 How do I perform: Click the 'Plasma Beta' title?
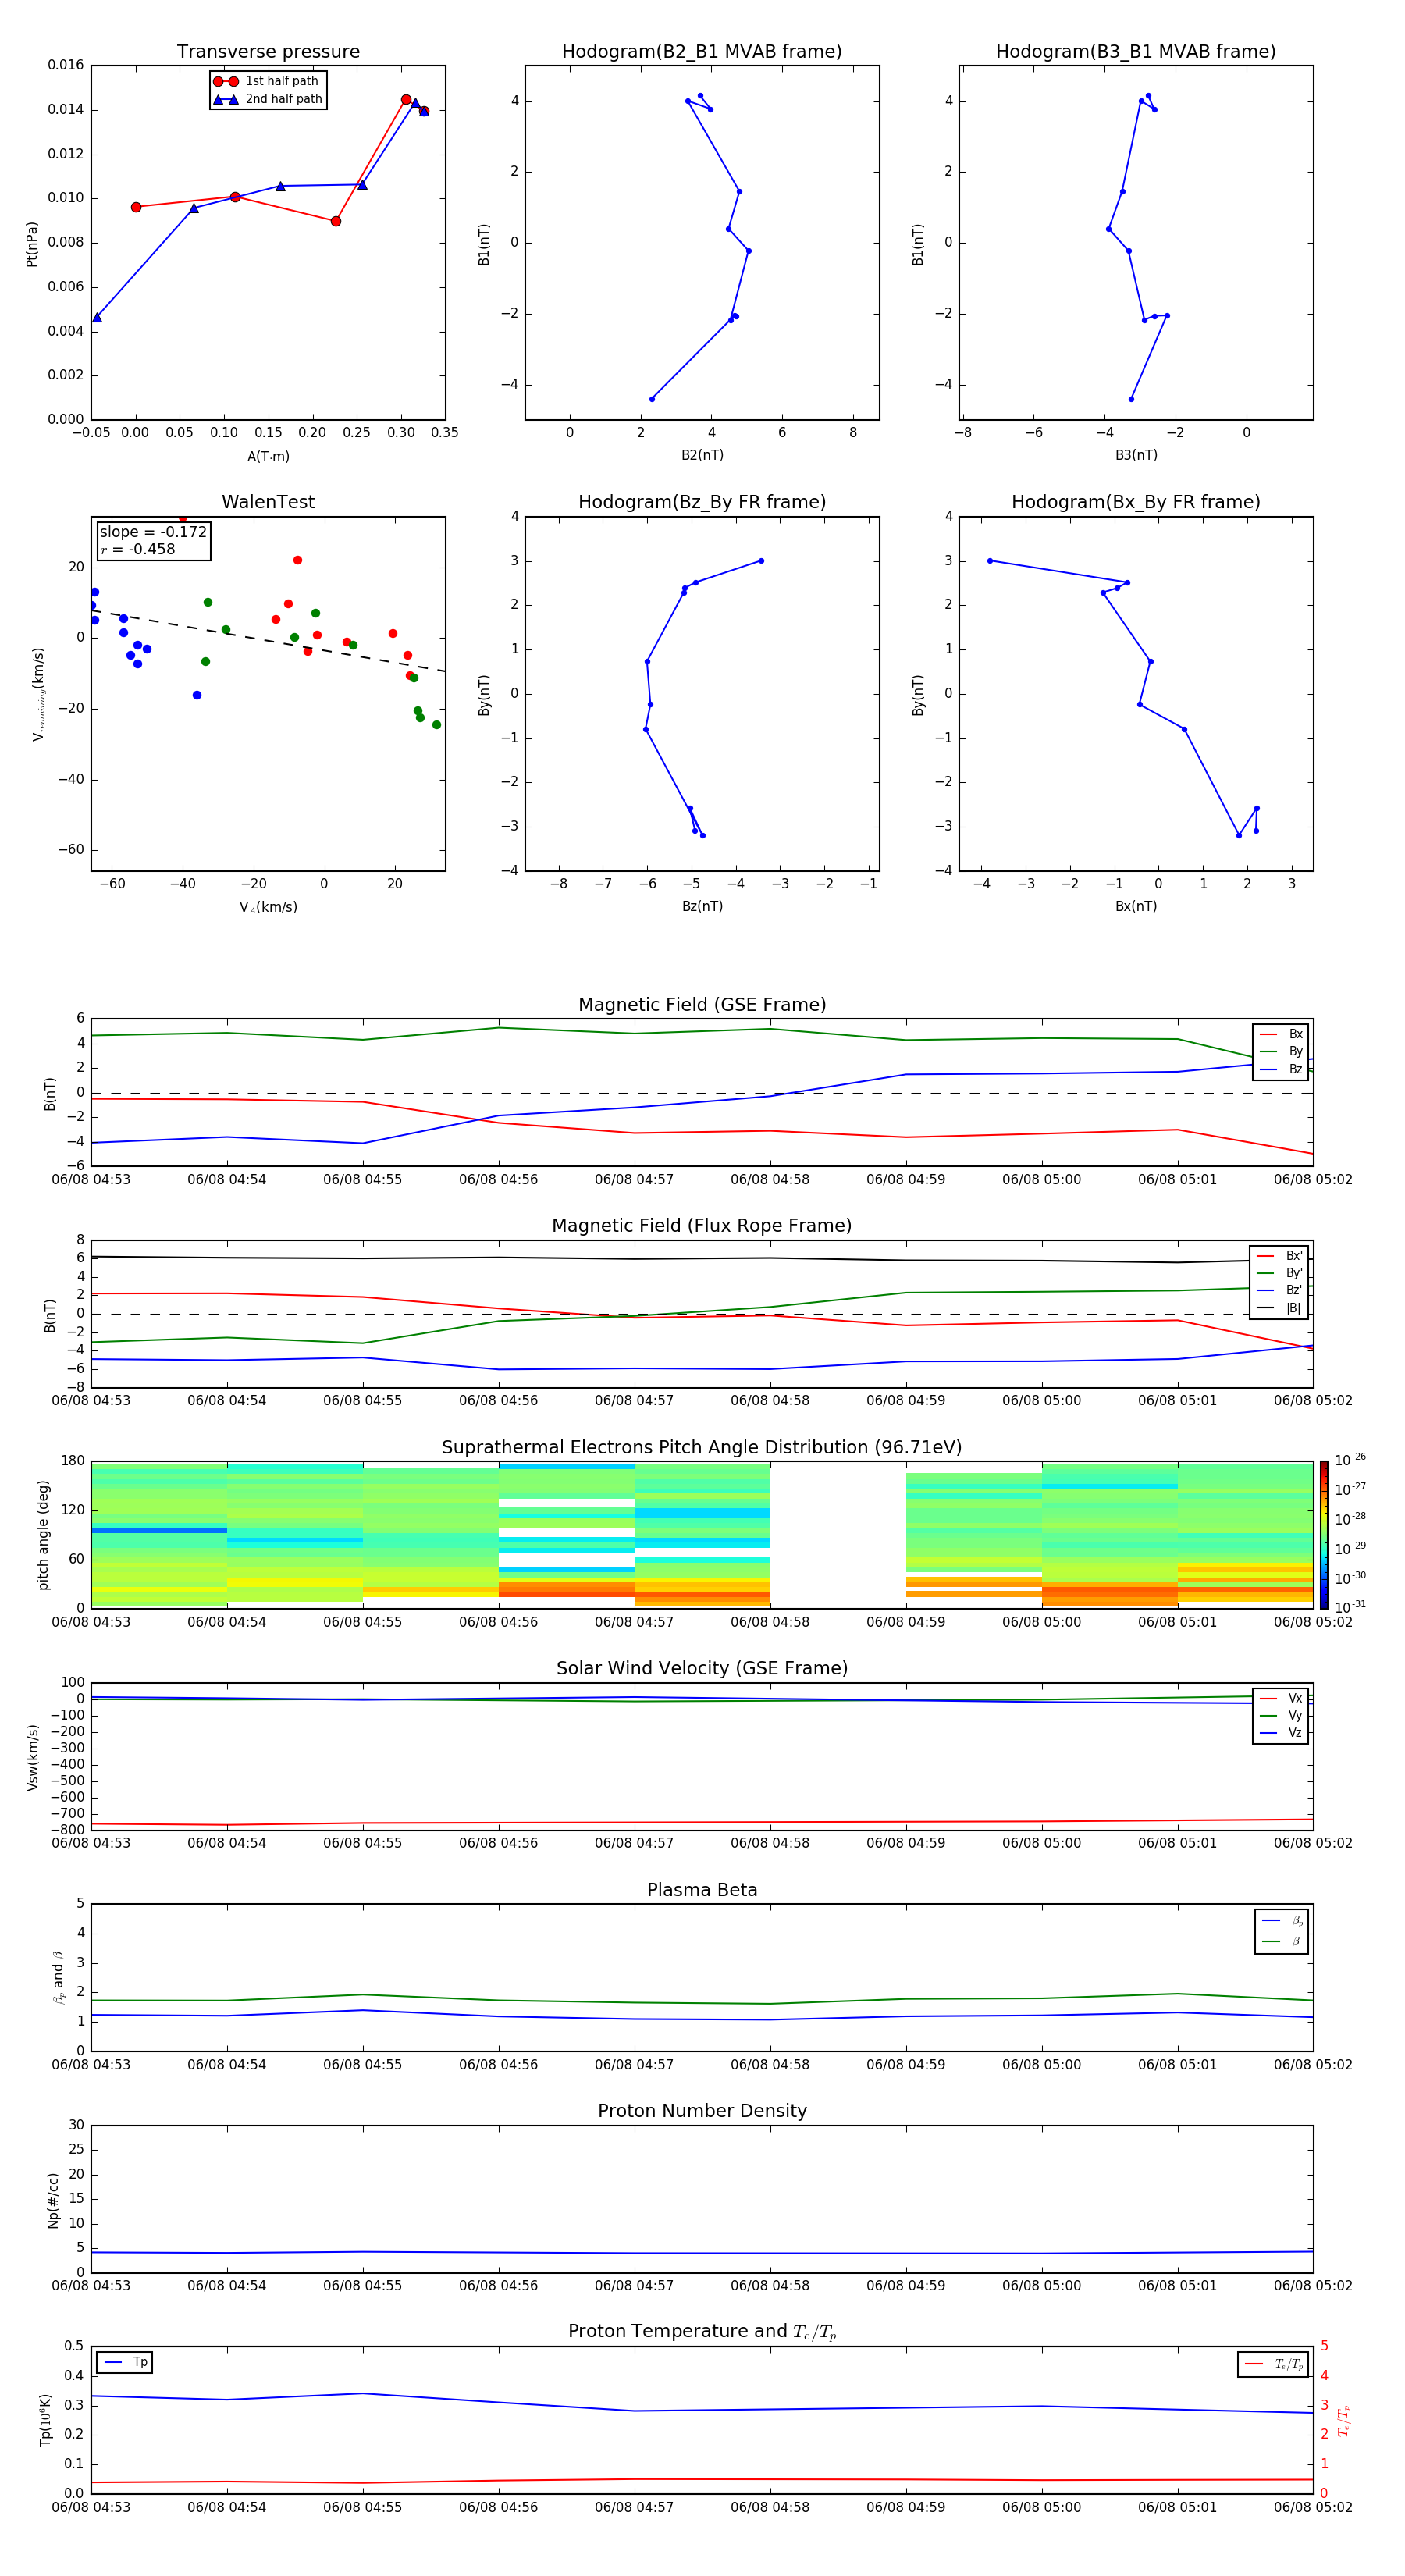tap(702, 1890)
